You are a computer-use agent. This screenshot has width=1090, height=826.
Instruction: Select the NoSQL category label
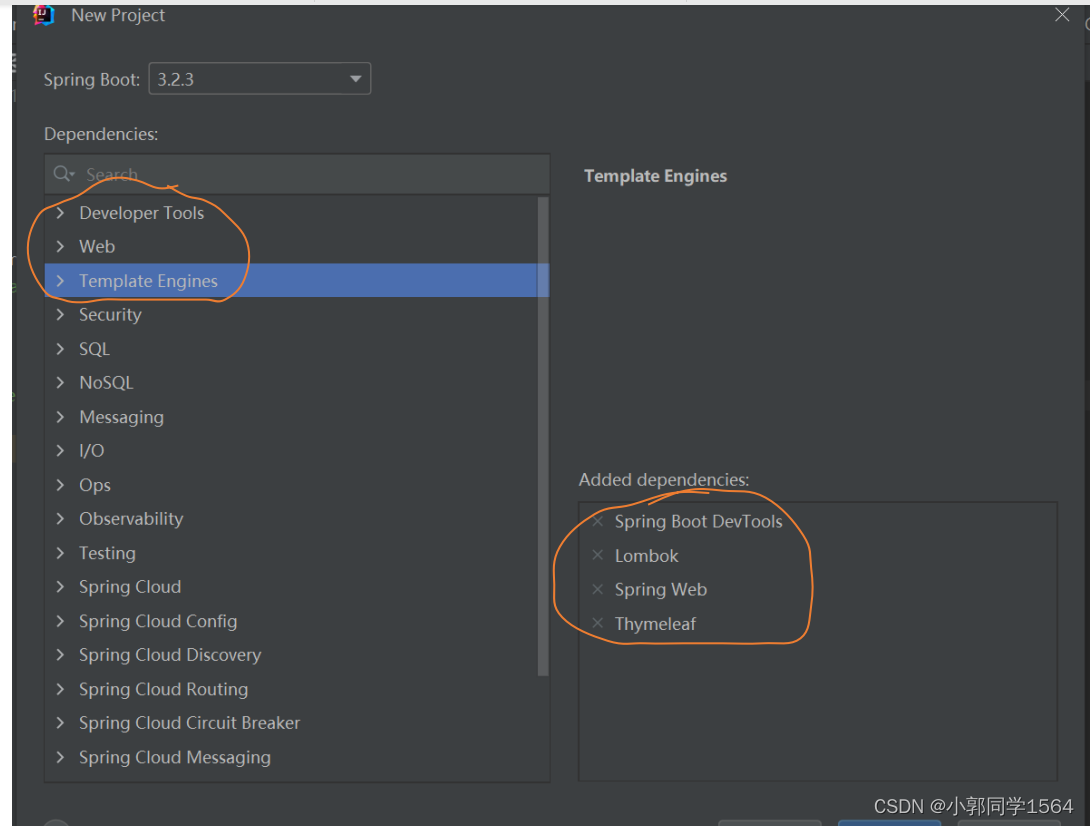106,383
